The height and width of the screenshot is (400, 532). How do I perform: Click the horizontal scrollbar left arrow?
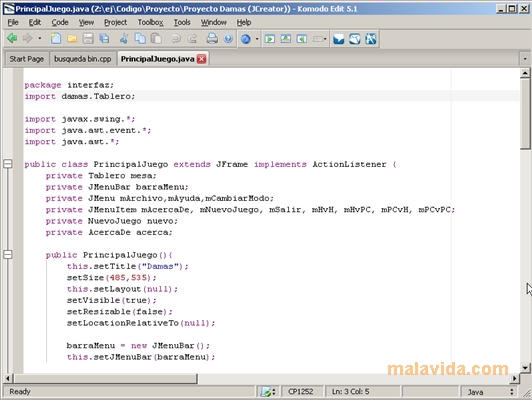tap(8, 378)
